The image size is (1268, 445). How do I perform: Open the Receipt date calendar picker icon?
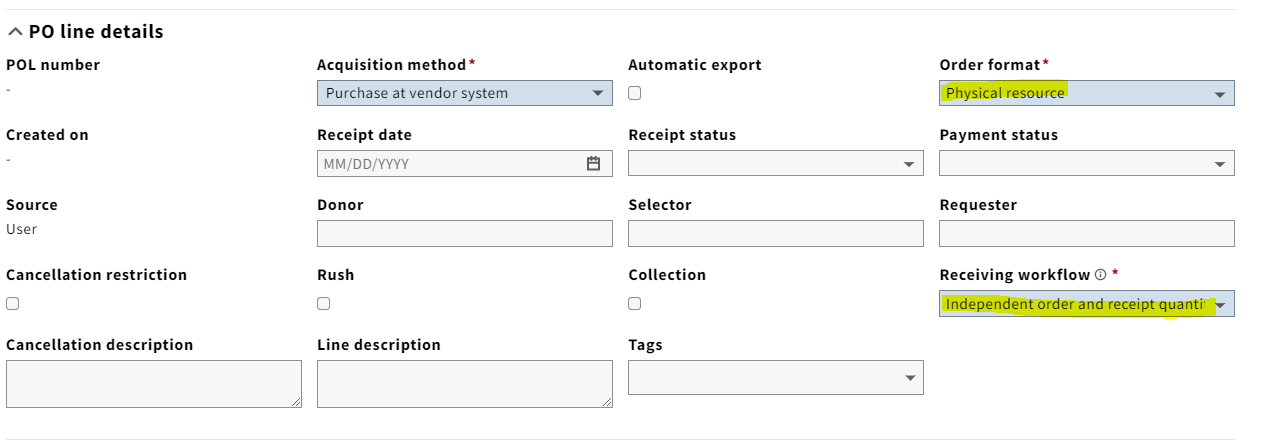tap(593, 163)
